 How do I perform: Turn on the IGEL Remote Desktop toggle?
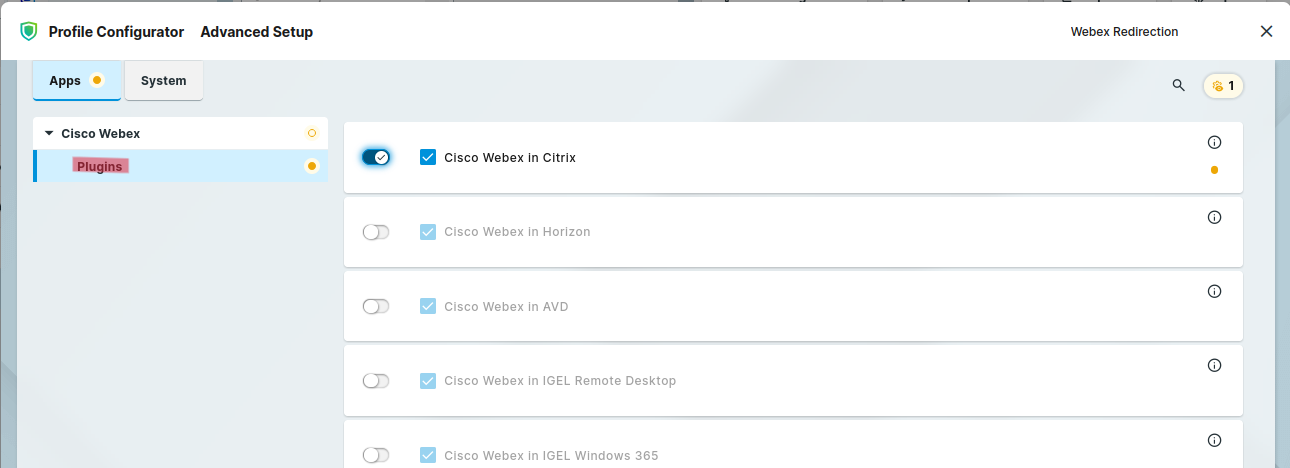[376, 381]
